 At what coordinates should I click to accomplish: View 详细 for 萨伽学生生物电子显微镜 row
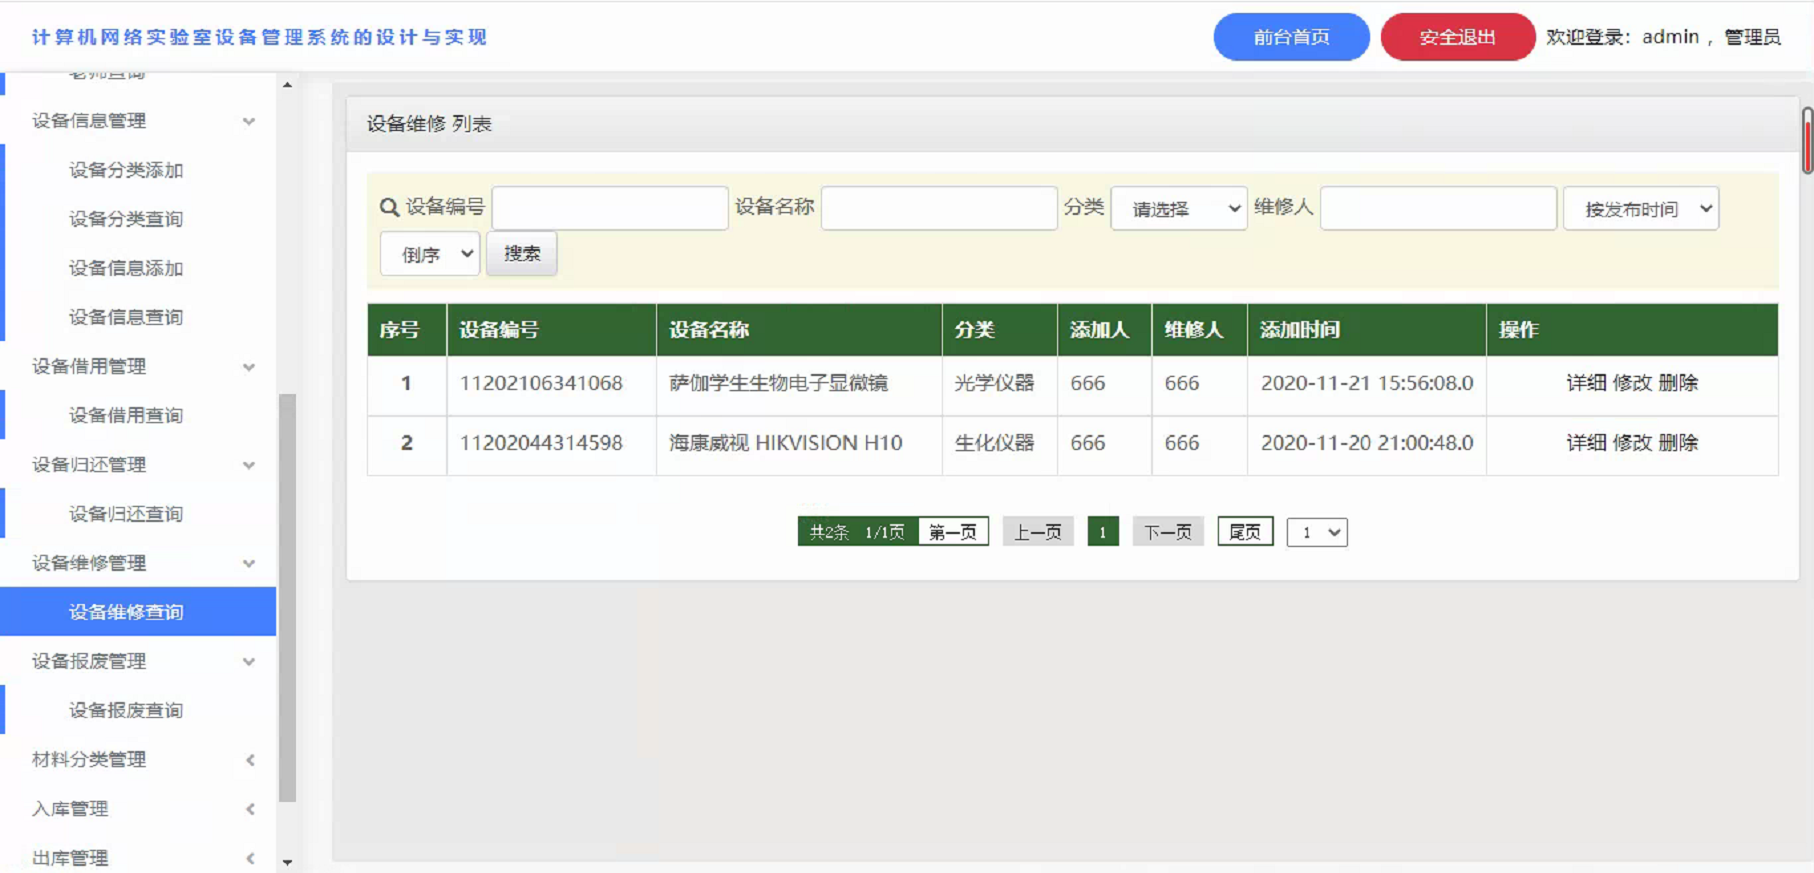click(1586, 383)
